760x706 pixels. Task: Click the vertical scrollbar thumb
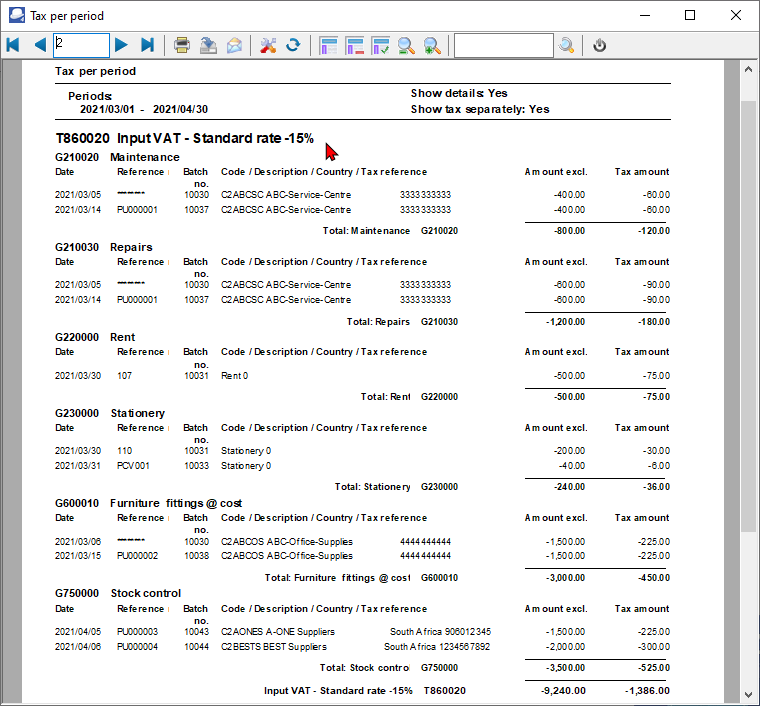coord(748,316)
